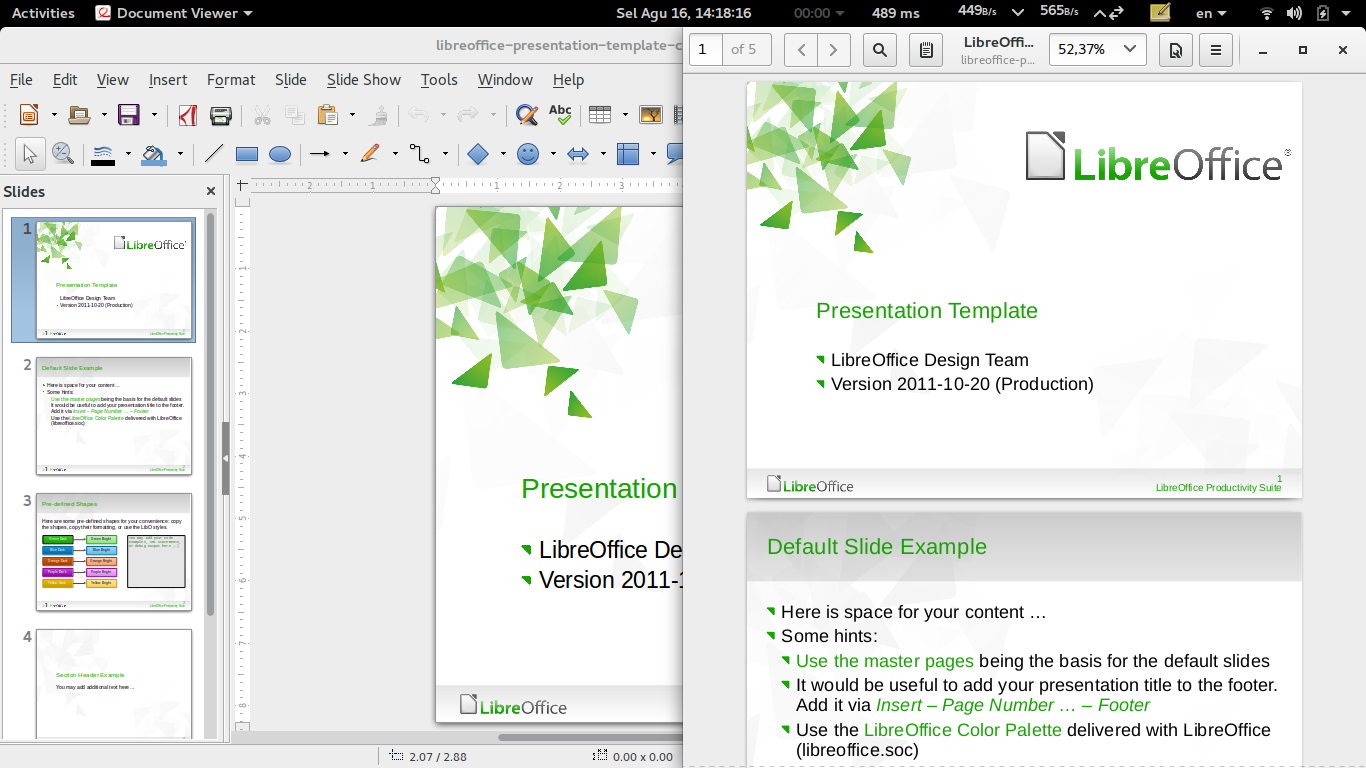1366x768 pixels.
Task: Save the presentation with the floppy disk icon
Action: pyautogui.click(x=129, y=115)
